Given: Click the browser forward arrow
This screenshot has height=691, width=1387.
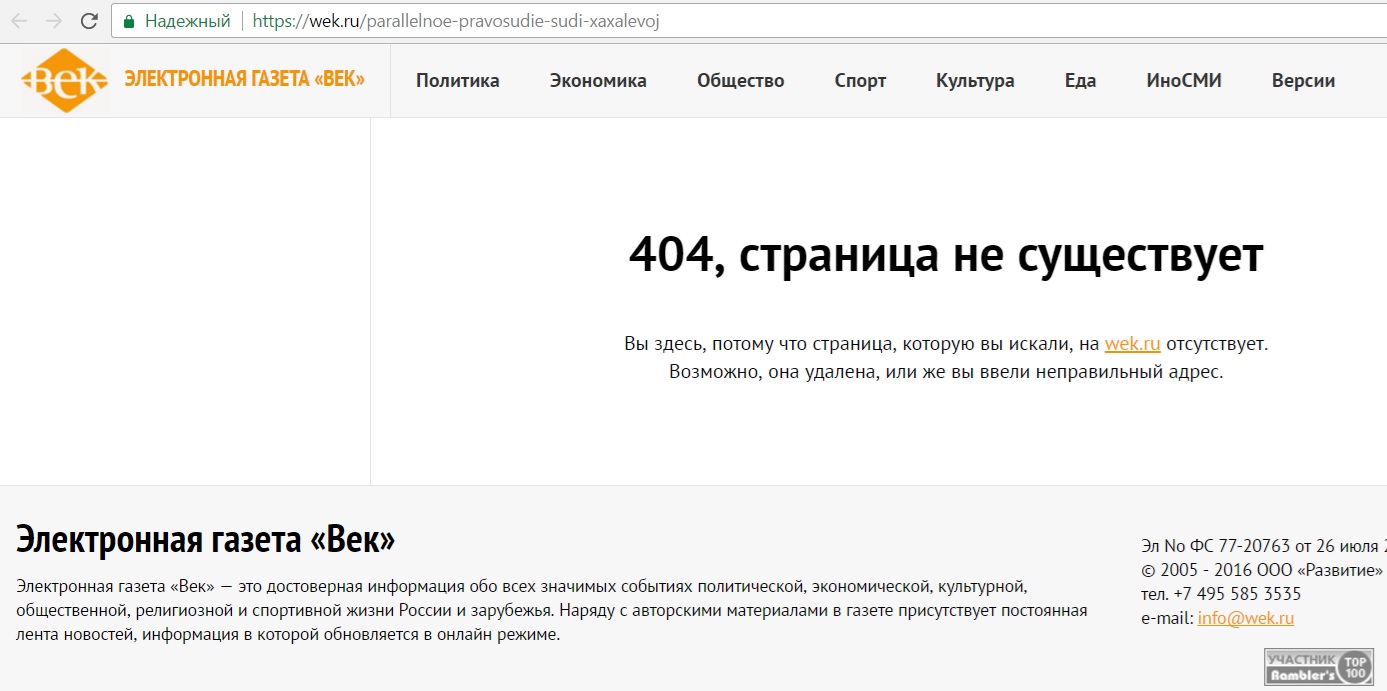Looking at the screenshot, I should pyautogui.click(x=54, y=21).
